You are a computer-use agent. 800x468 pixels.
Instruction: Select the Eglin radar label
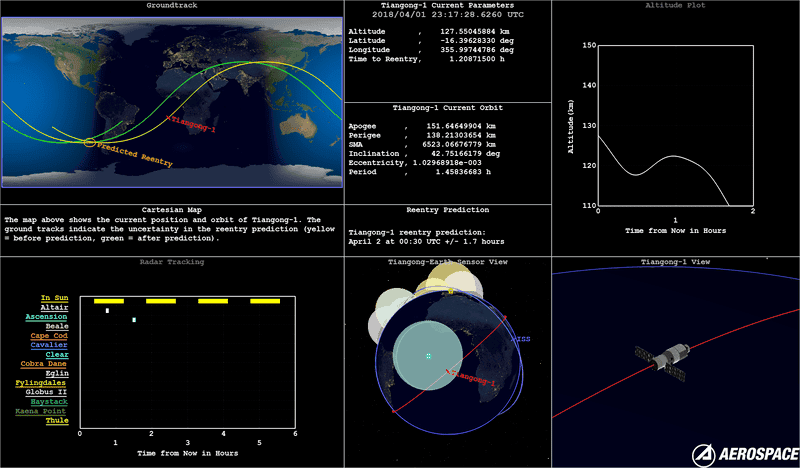57,374
